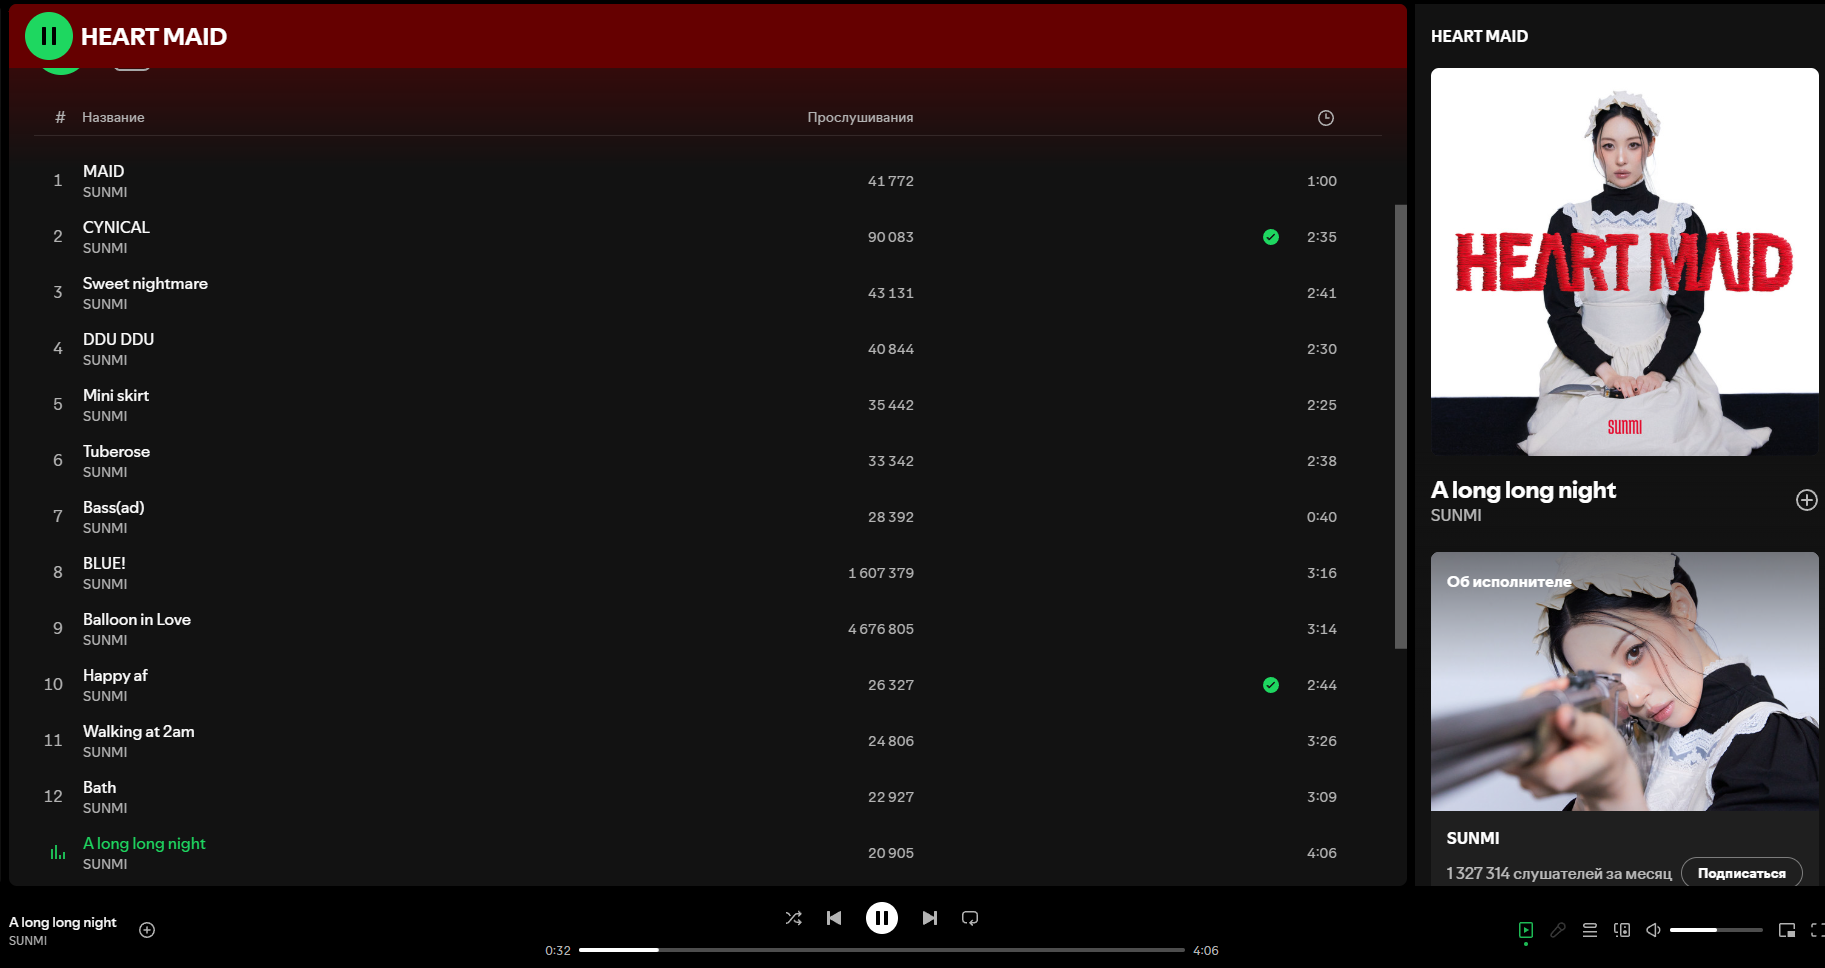Pause playback with the white center button
This screenshot has height=968, width=1825.
click(881, 918)
